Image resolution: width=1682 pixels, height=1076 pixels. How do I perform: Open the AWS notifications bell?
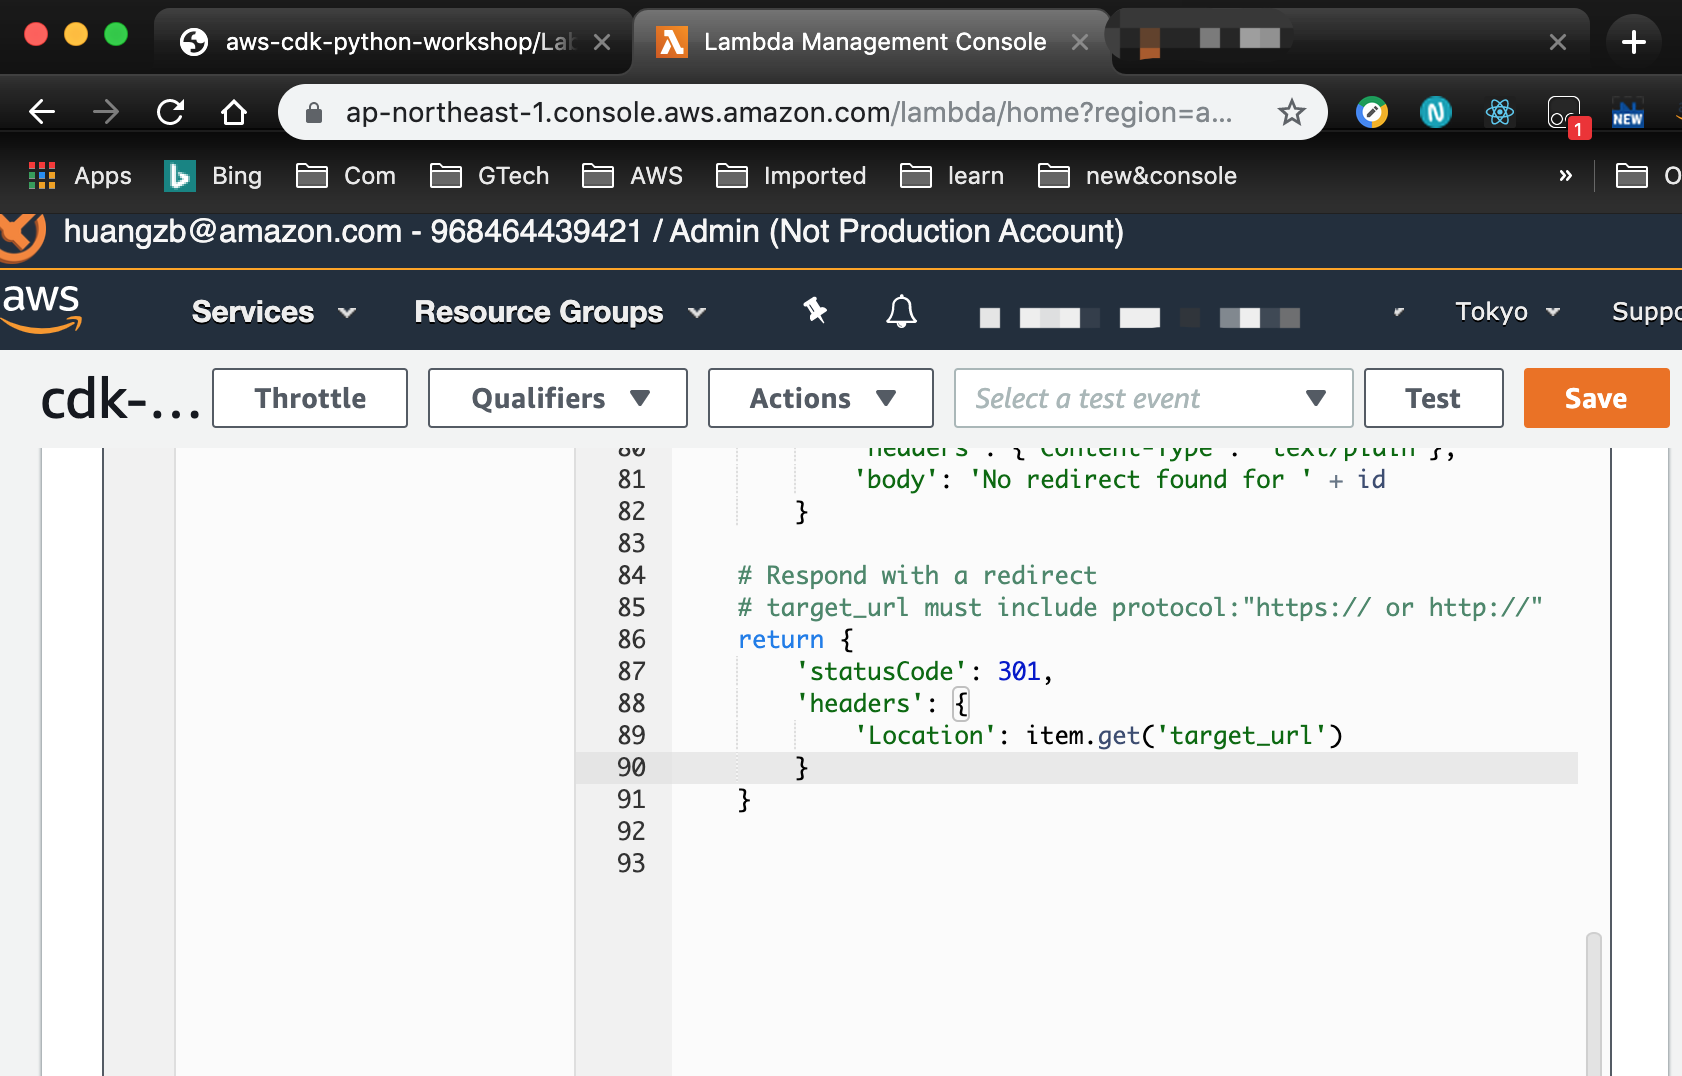tap(901, 312)
